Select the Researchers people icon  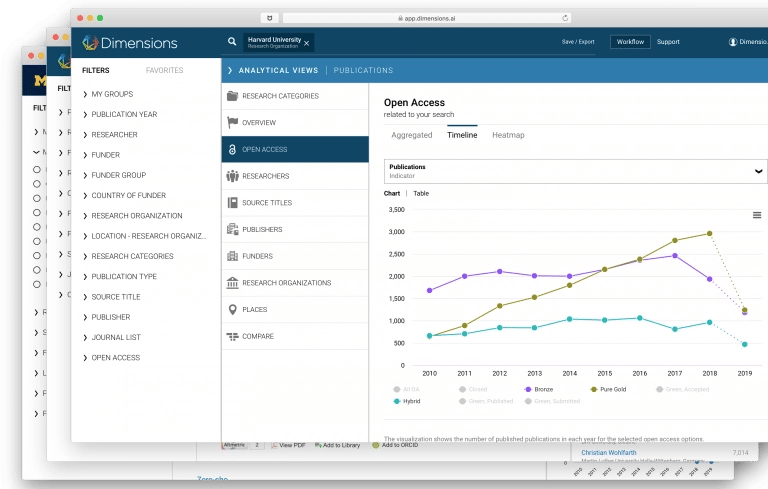point(233,176)
